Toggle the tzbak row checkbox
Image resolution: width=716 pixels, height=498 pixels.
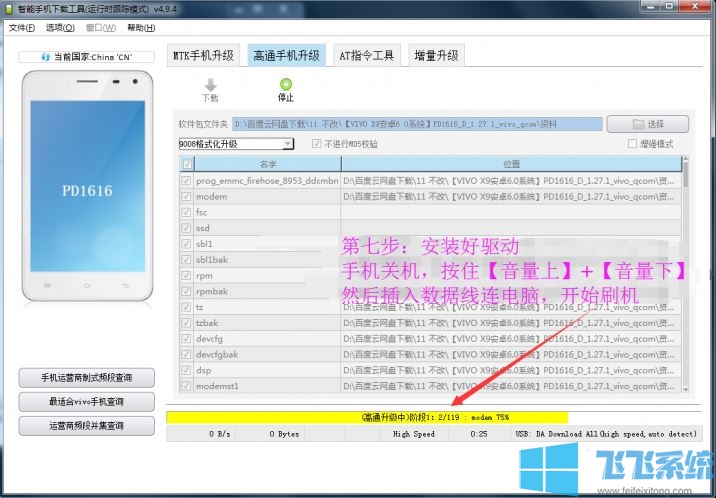coord(186,323)
